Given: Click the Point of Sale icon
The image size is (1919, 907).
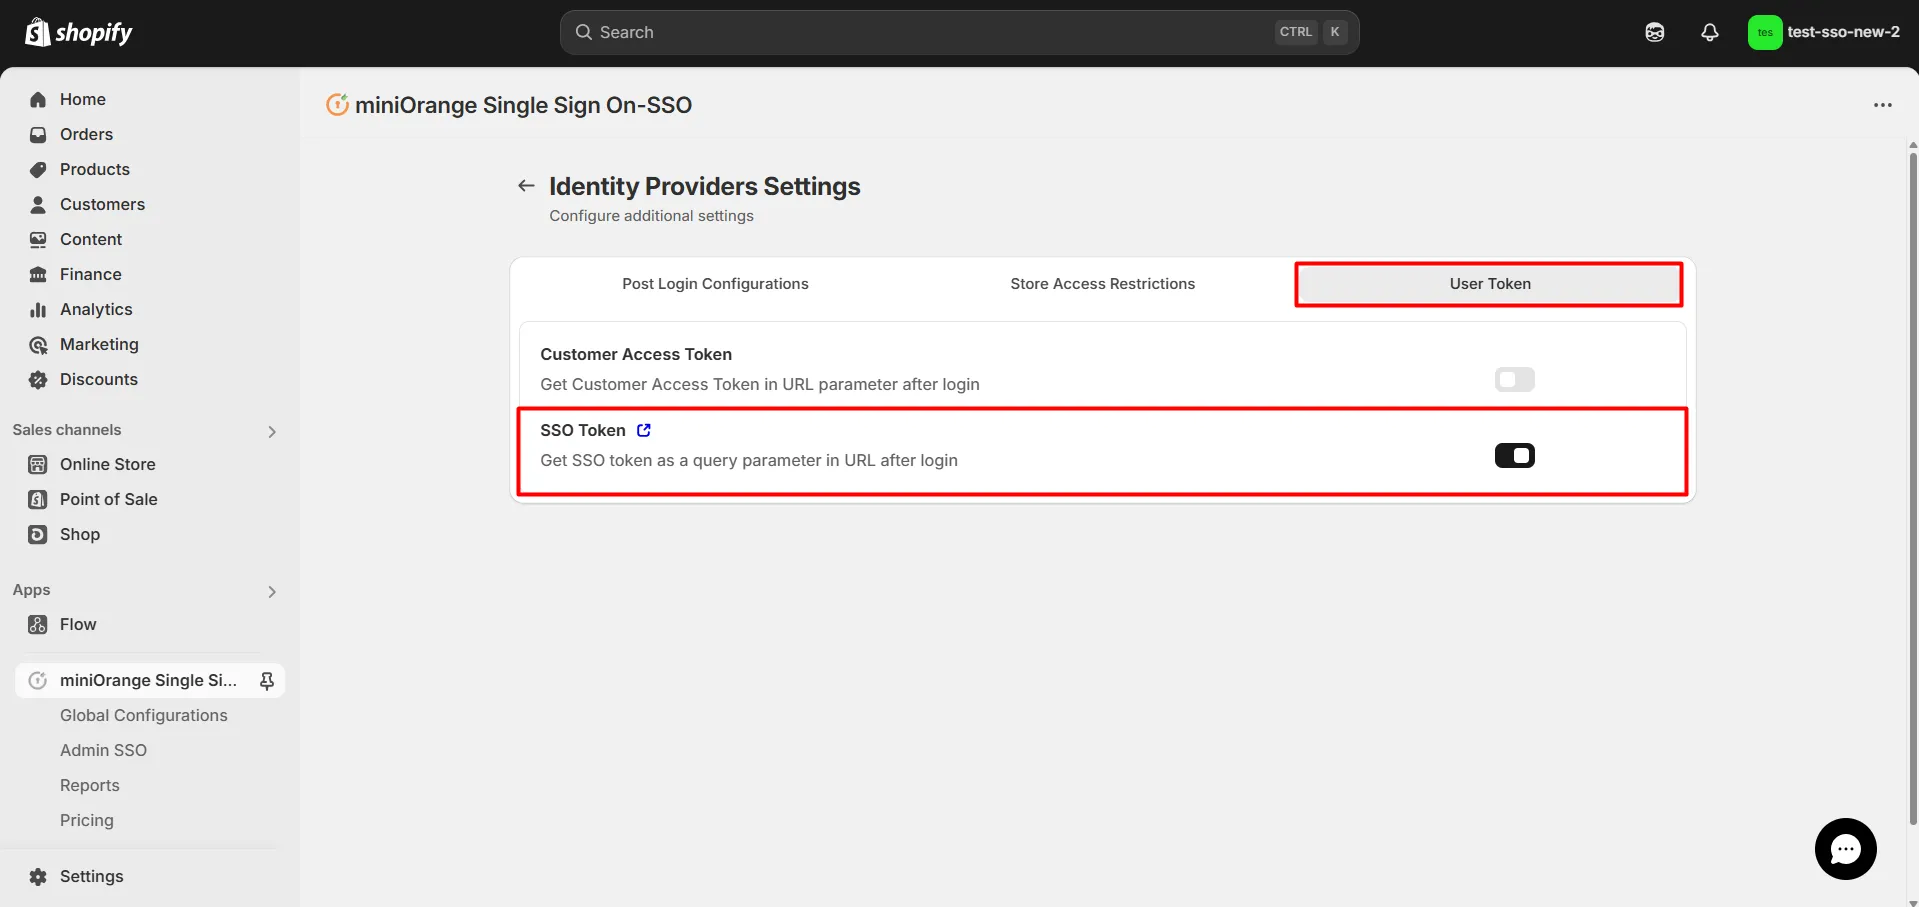Looking at the screenshot, I should click(x=38, y=499).
